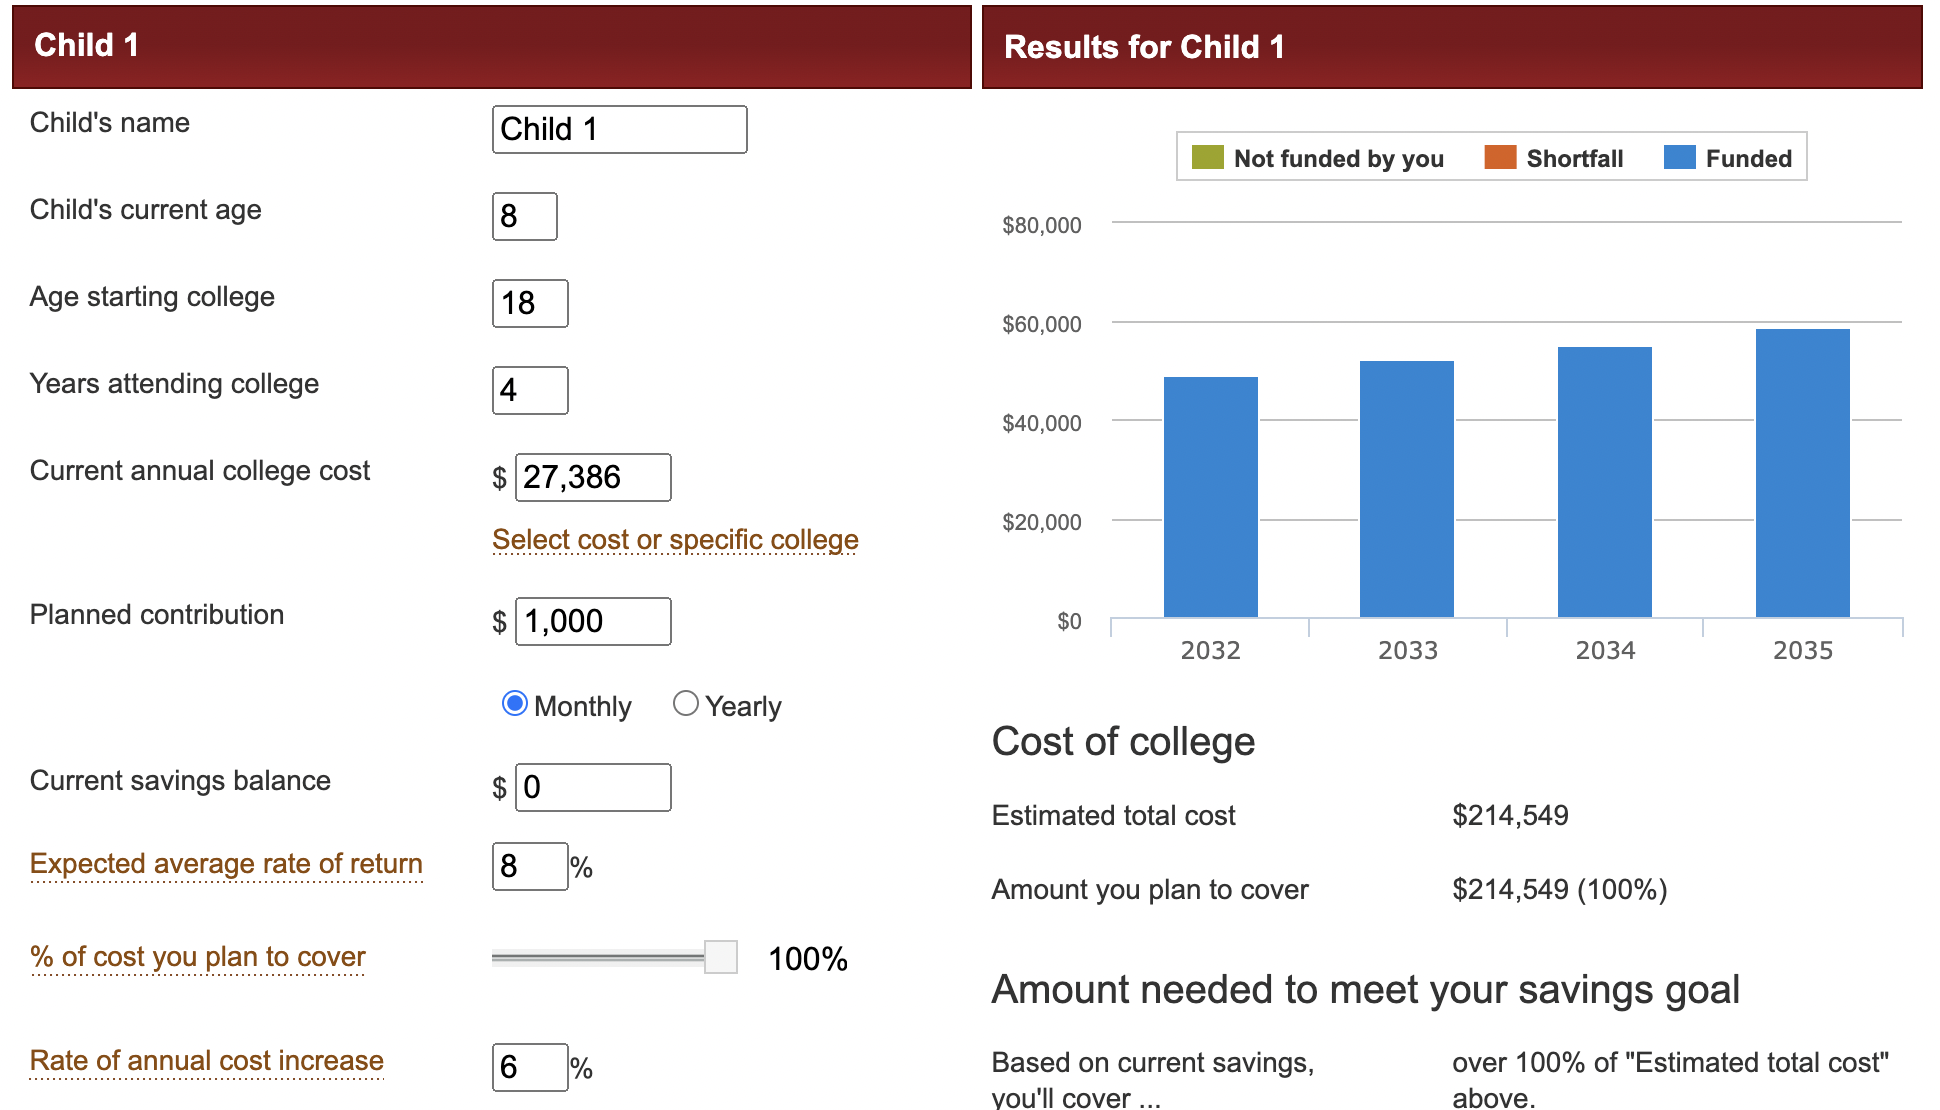The height and width of the screenshot is (1110, 1940).
Task: Toggle the Not funded by you legend swatch
Action: coord(1207,158)
